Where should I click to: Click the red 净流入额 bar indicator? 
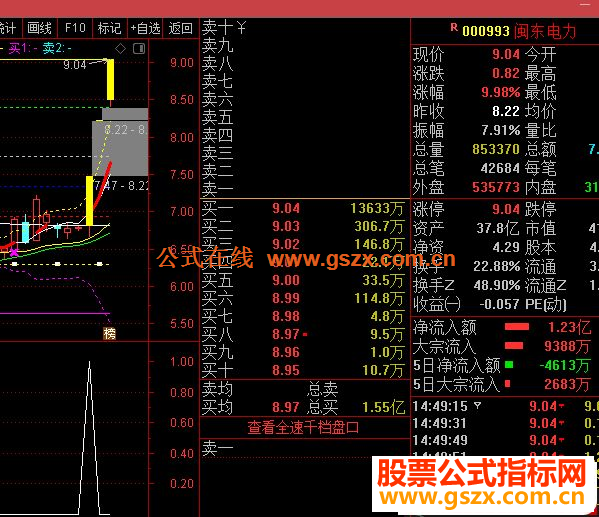516,327
